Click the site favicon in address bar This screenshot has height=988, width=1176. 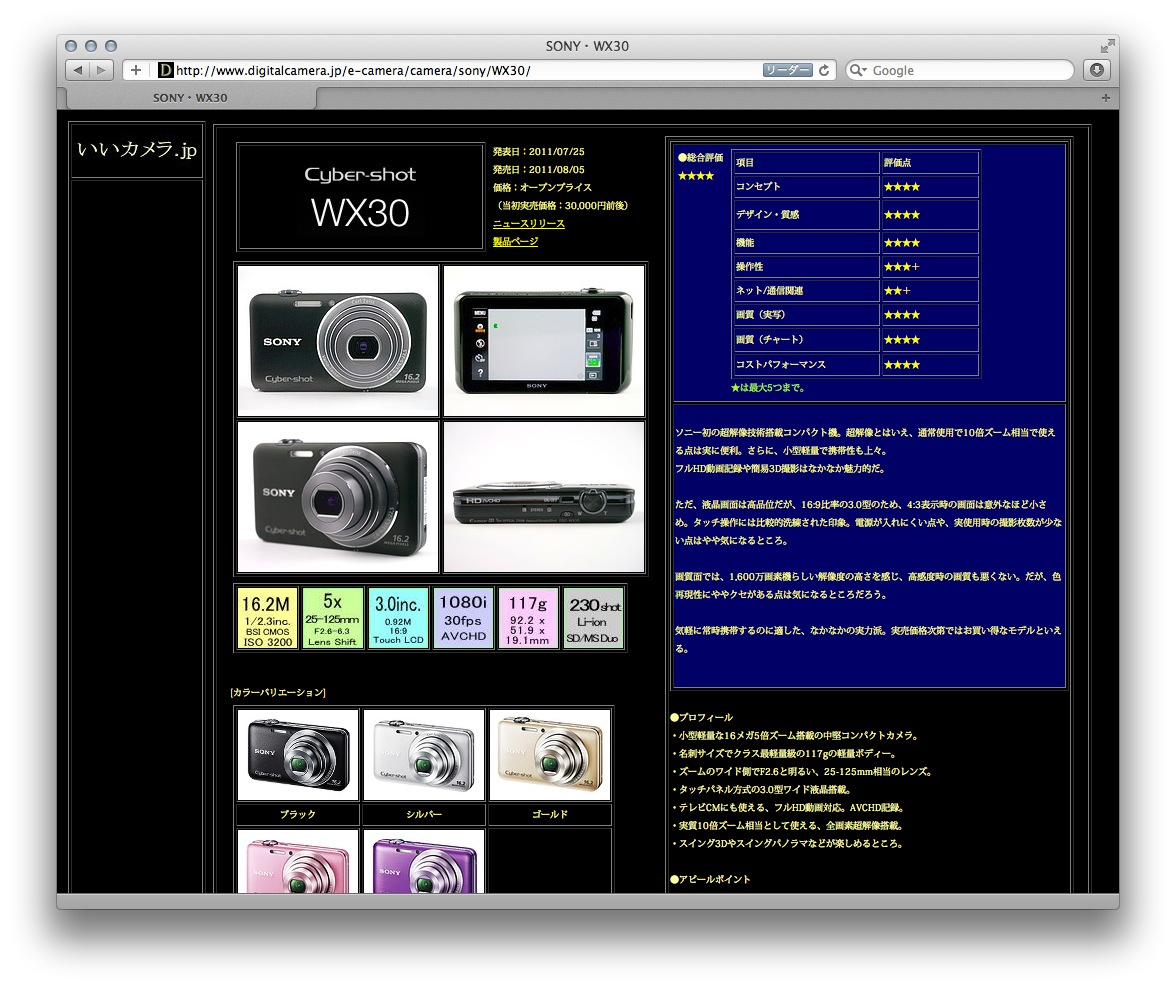(x=166, y=71)
